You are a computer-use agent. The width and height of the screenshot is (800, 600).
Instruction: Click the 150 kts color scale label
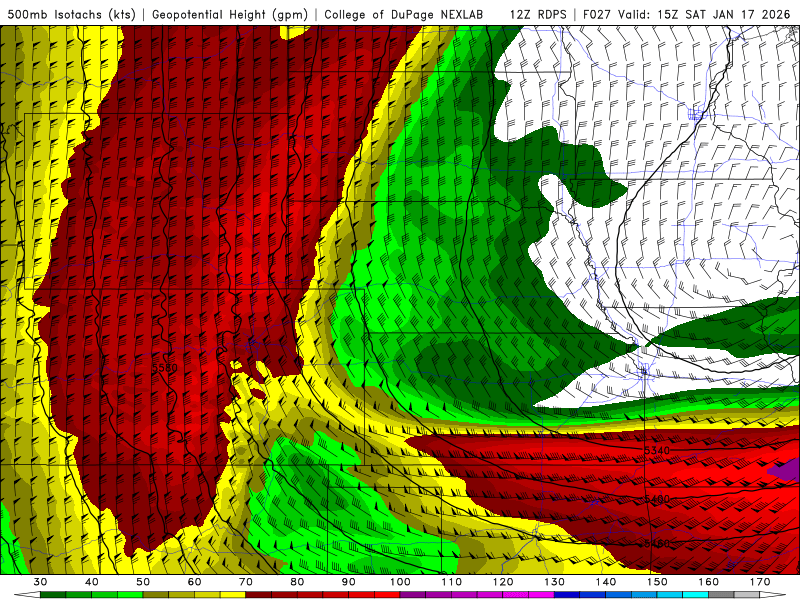(658, 582)
